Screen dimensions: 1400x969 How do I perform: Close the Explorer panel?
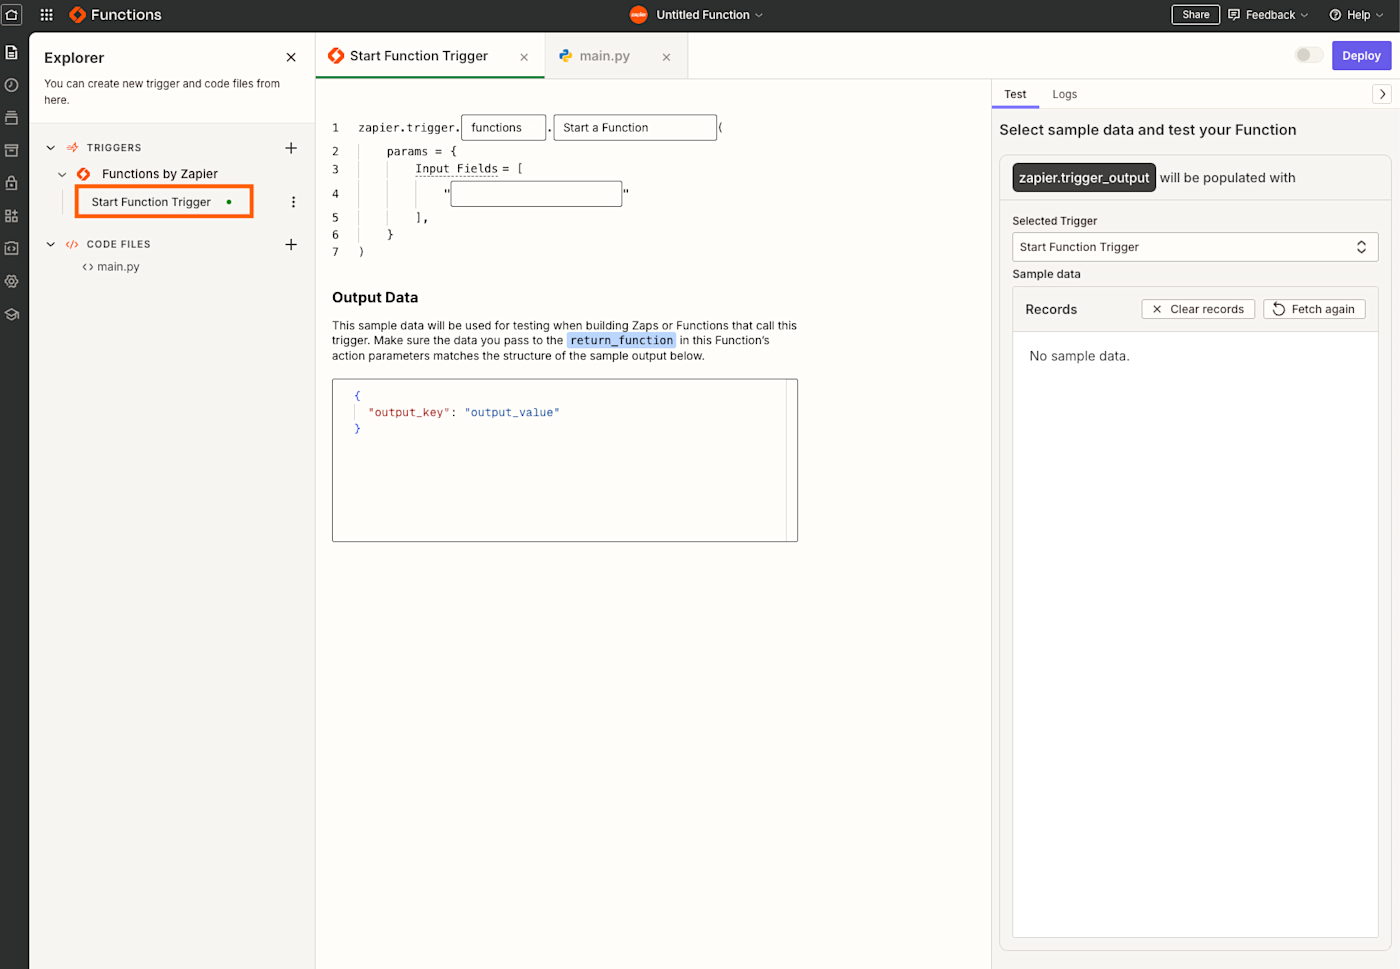(x=291, y=58)
